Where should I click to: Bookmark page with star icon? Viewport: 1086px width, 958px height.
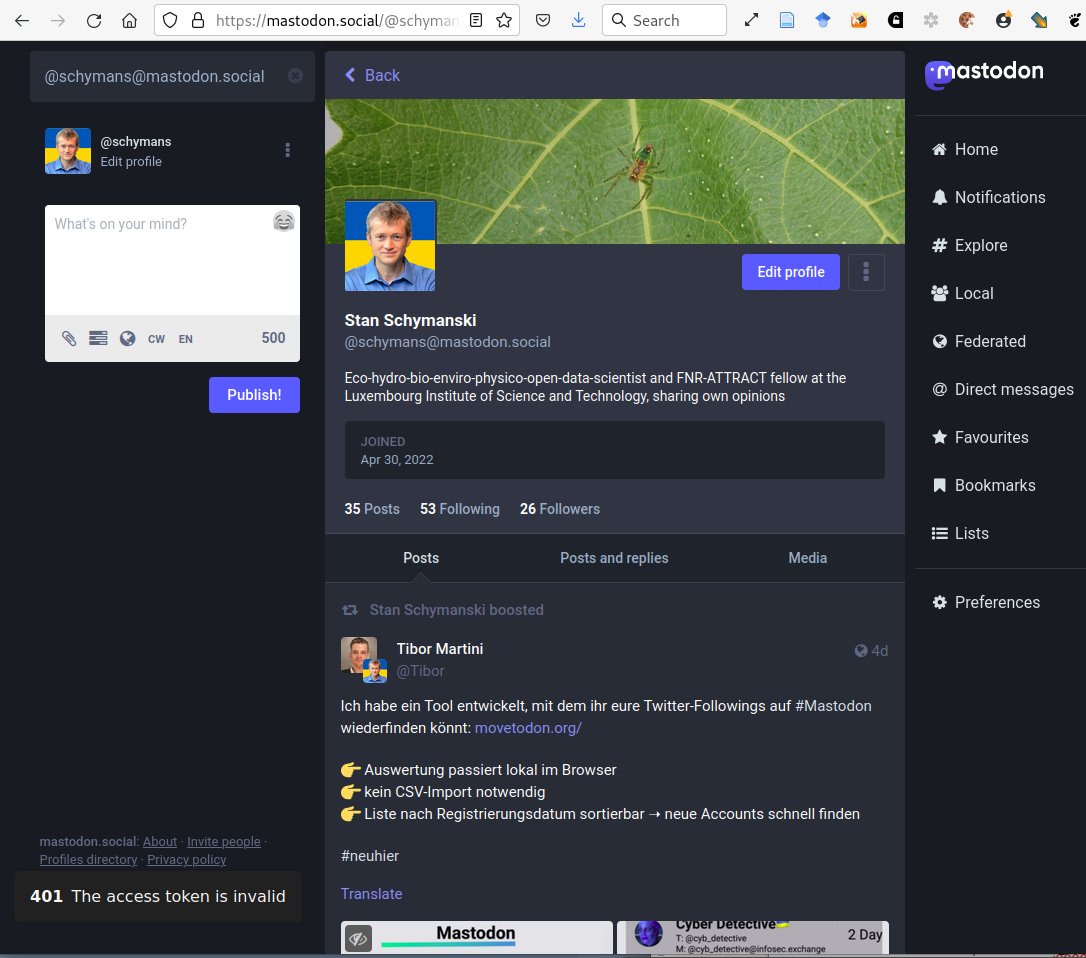tap(504, 21)
